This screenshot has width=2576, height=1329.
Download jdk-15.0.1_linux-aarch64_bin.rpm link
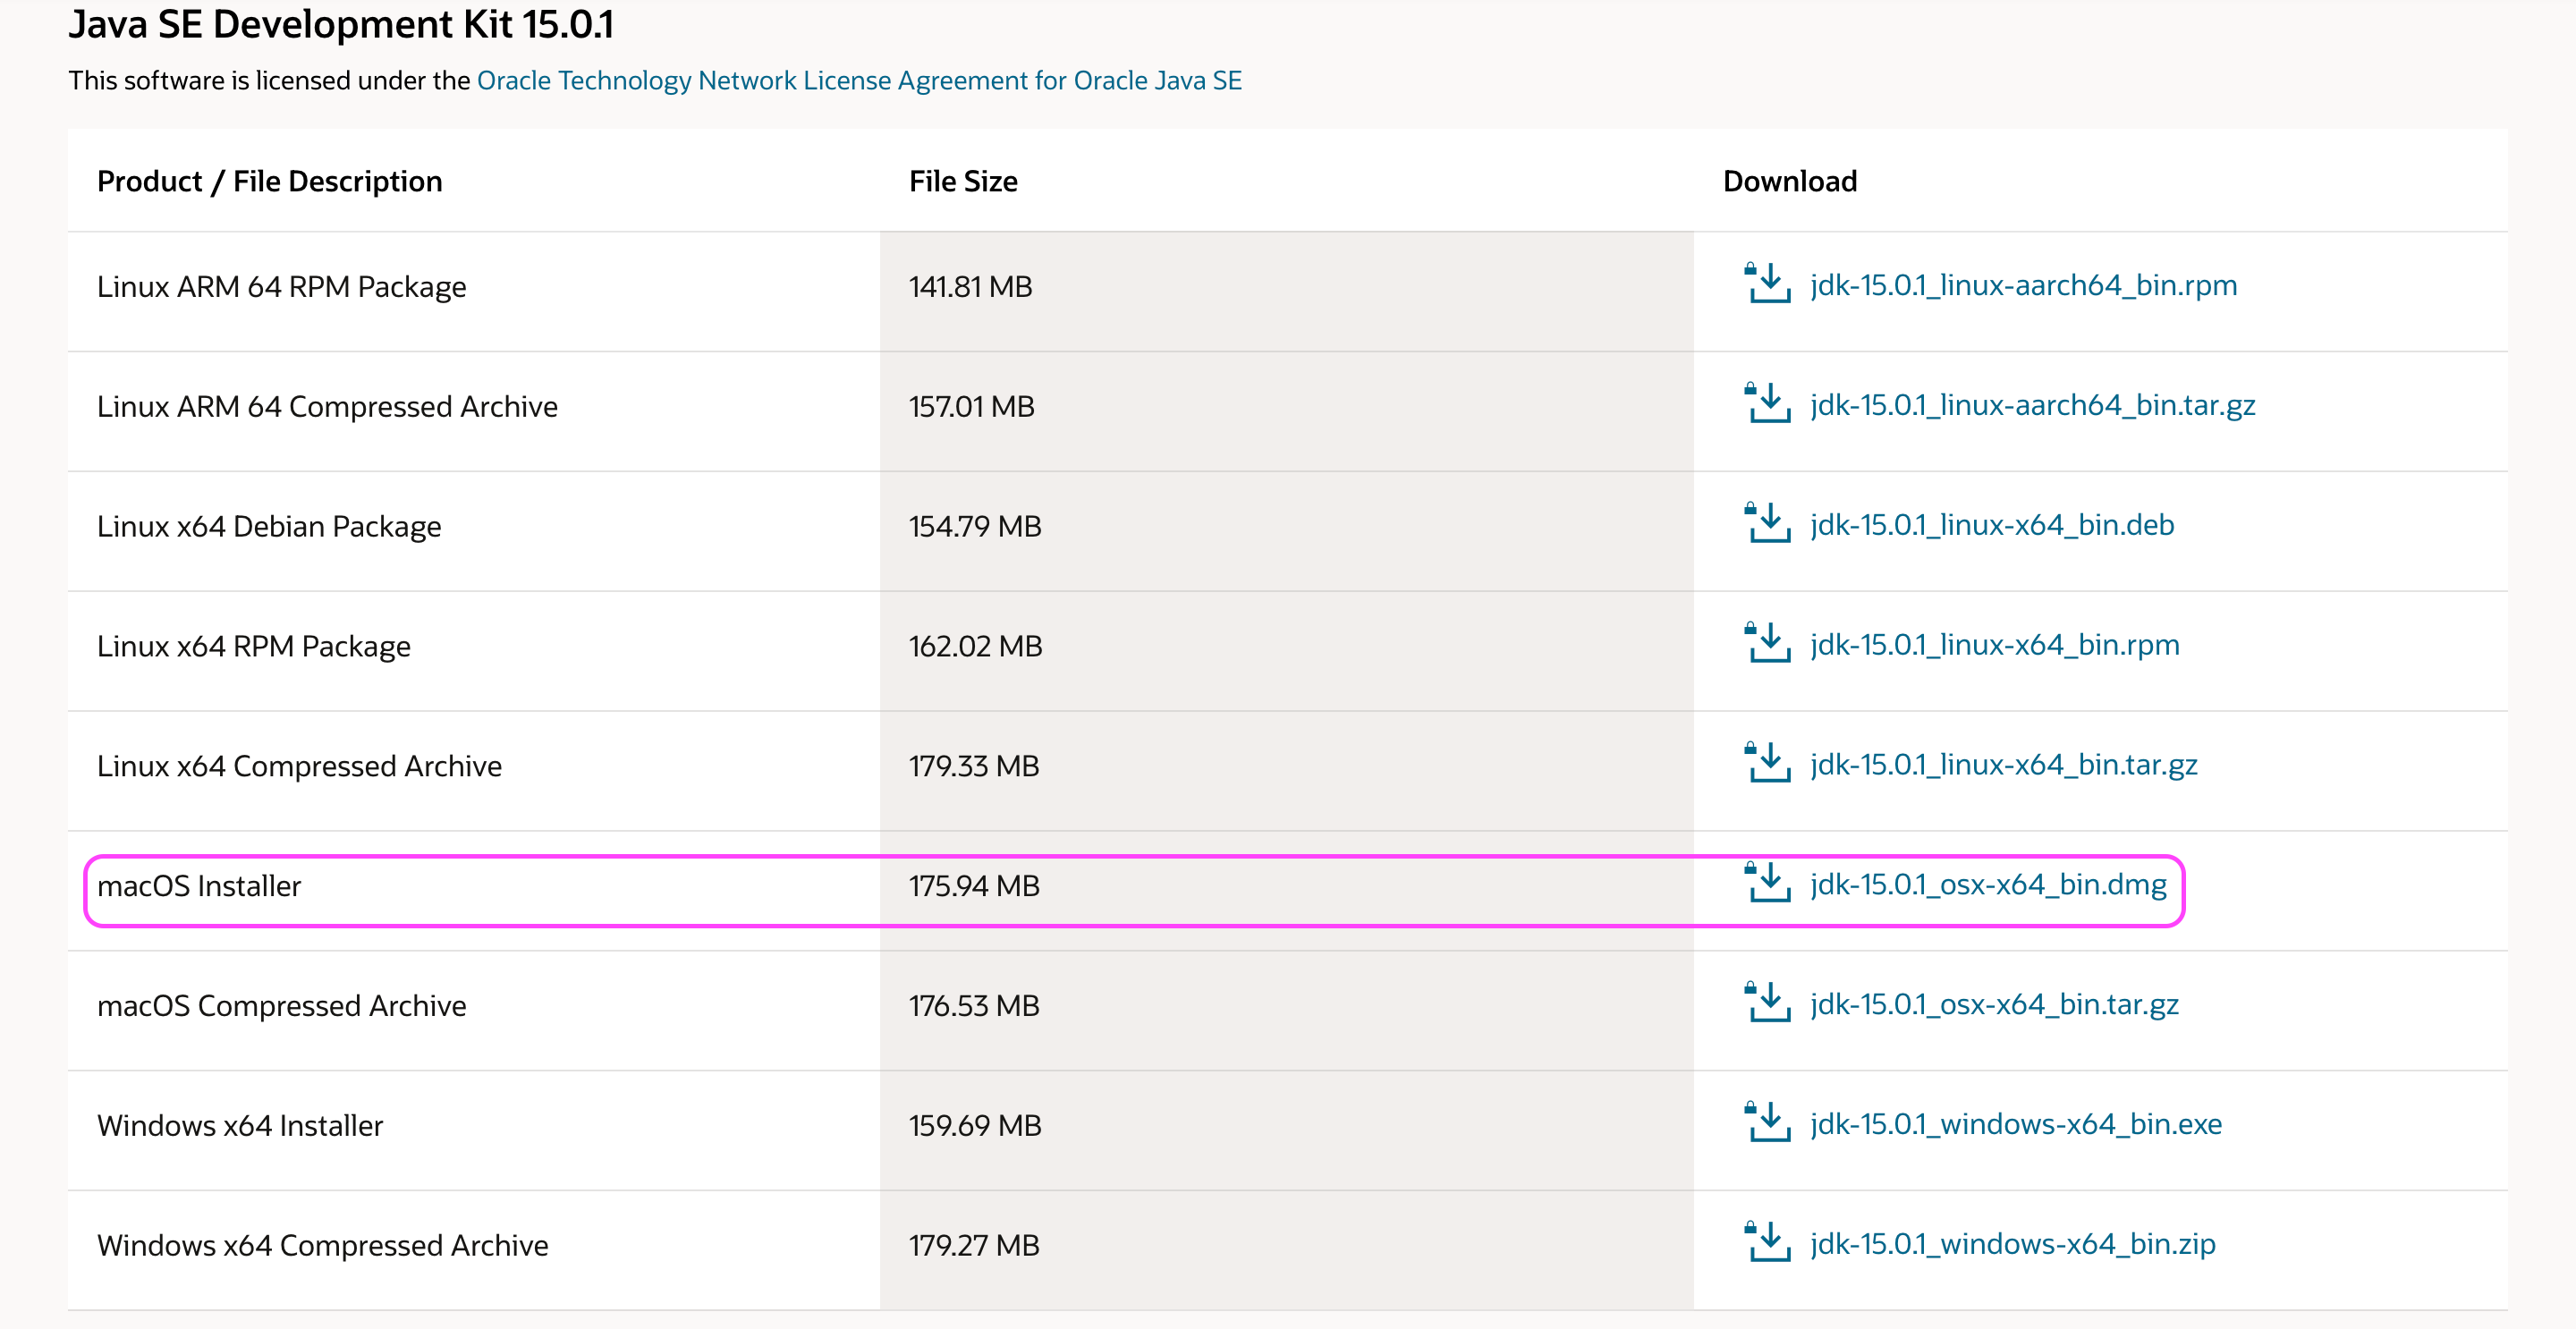click(2024, 285)
